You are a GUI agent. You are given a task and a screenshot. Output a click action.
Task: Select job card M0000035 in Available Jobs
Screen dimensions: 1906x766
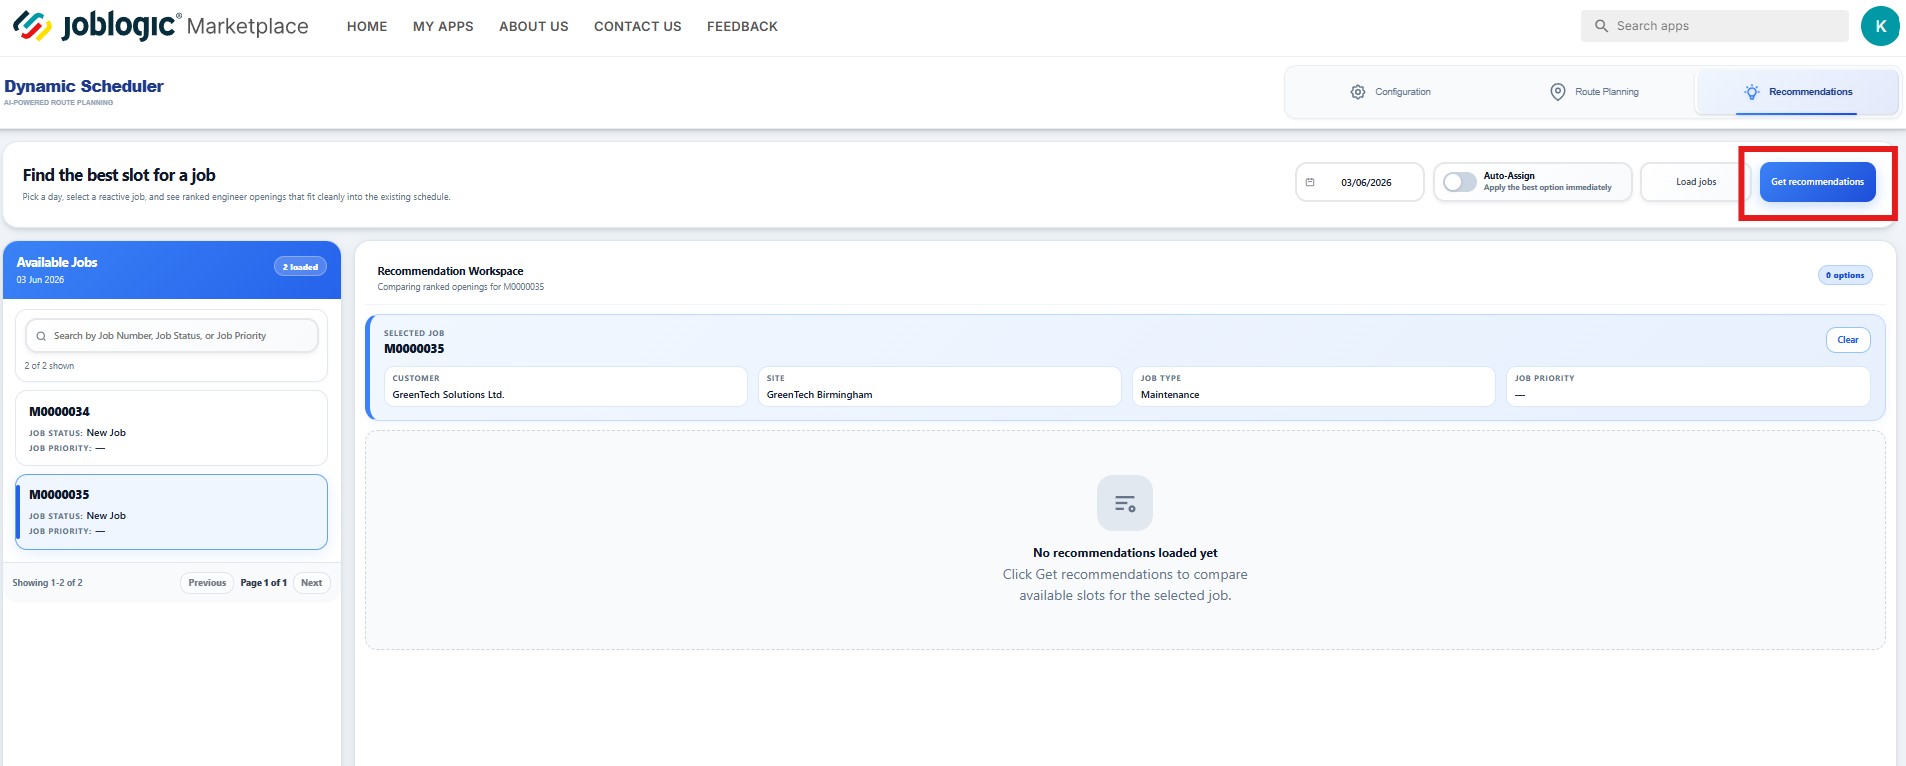click(x=172, y=512)
